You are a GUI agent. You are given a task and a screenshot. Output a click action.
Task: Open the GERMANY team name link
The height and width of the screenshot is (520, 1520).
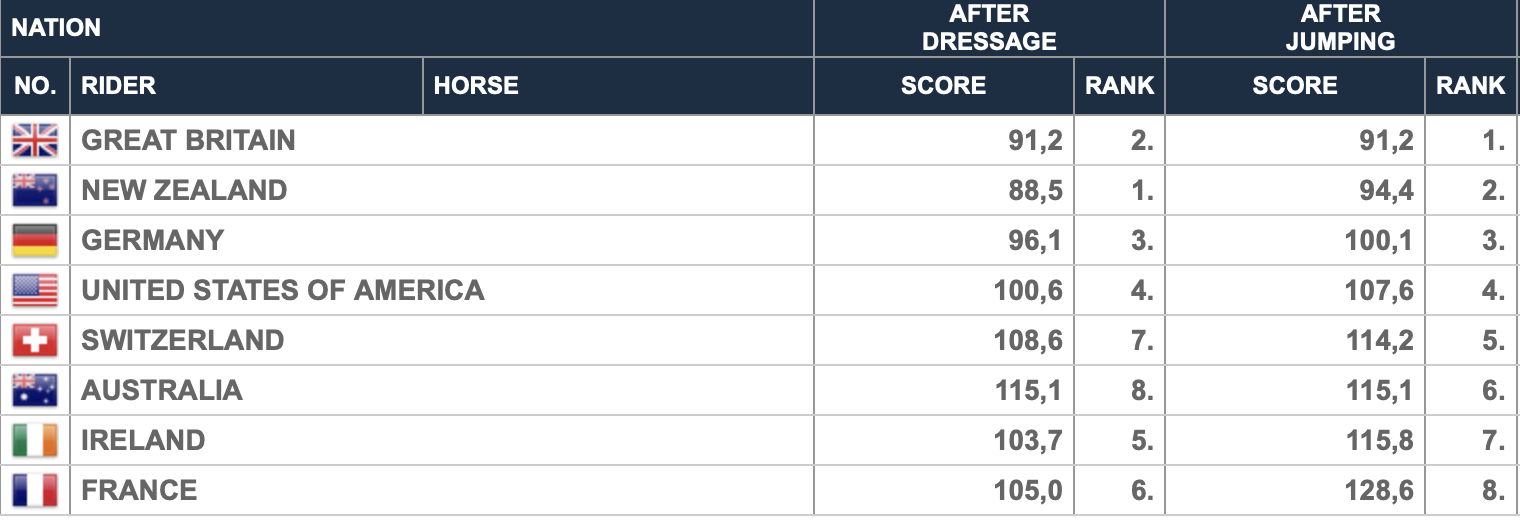click(153, 240)
